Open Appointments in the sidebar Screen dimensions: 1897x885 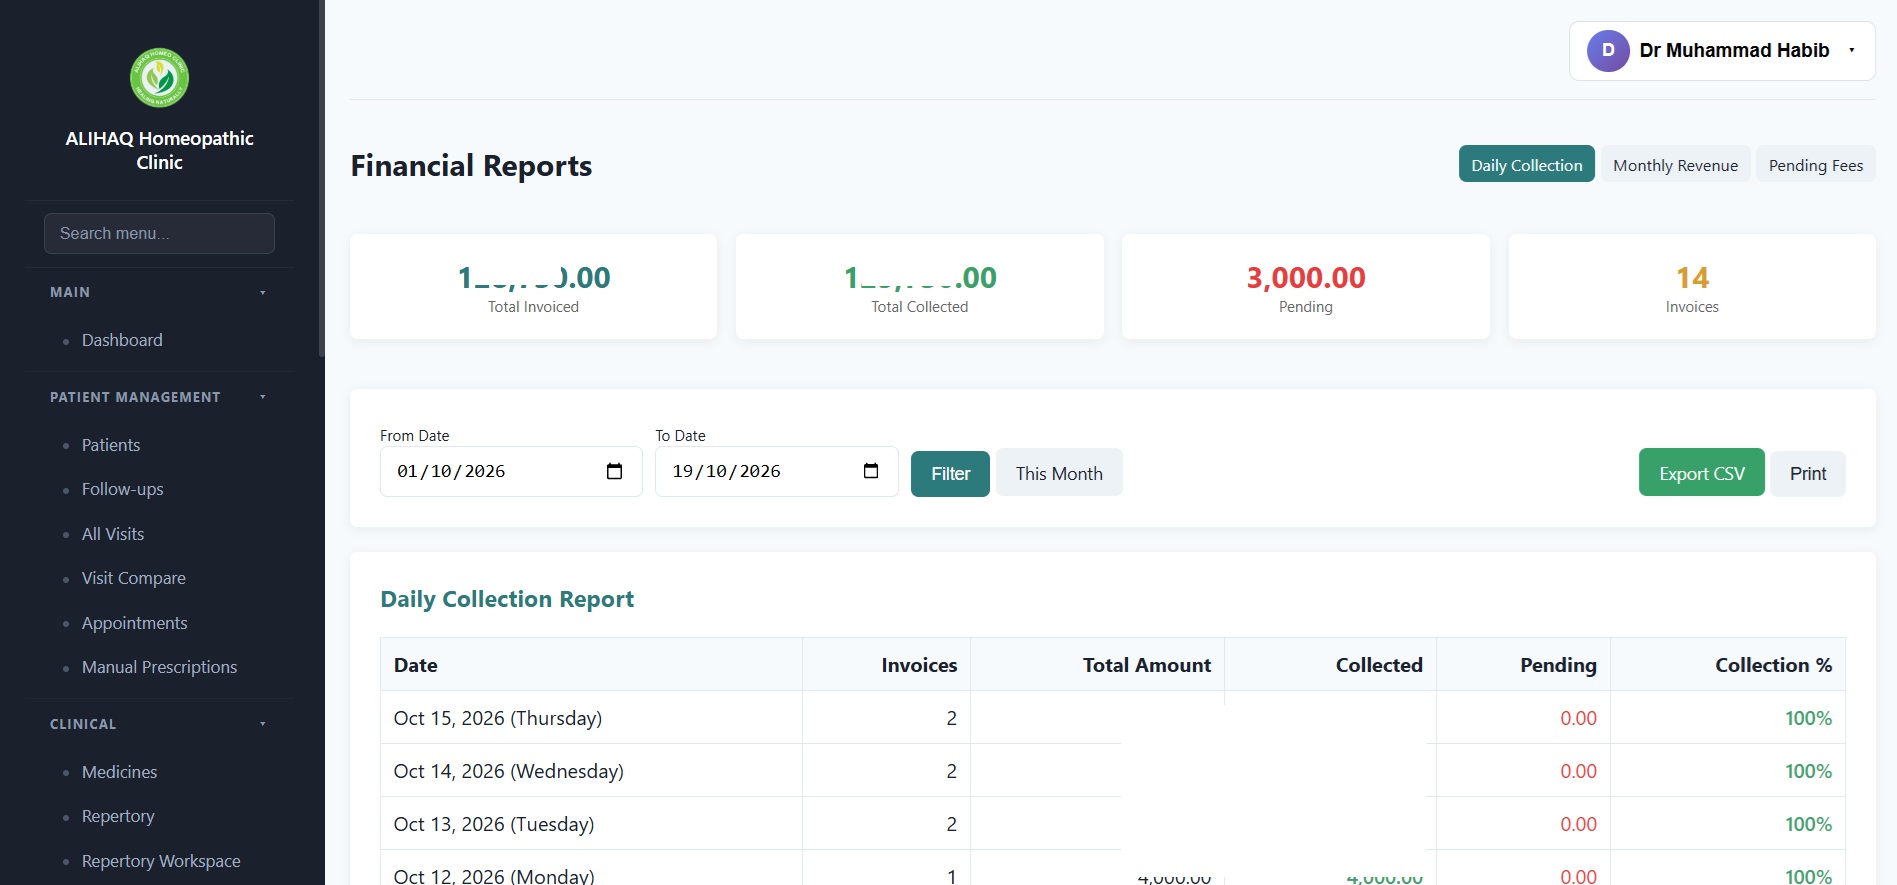(135, 623)
